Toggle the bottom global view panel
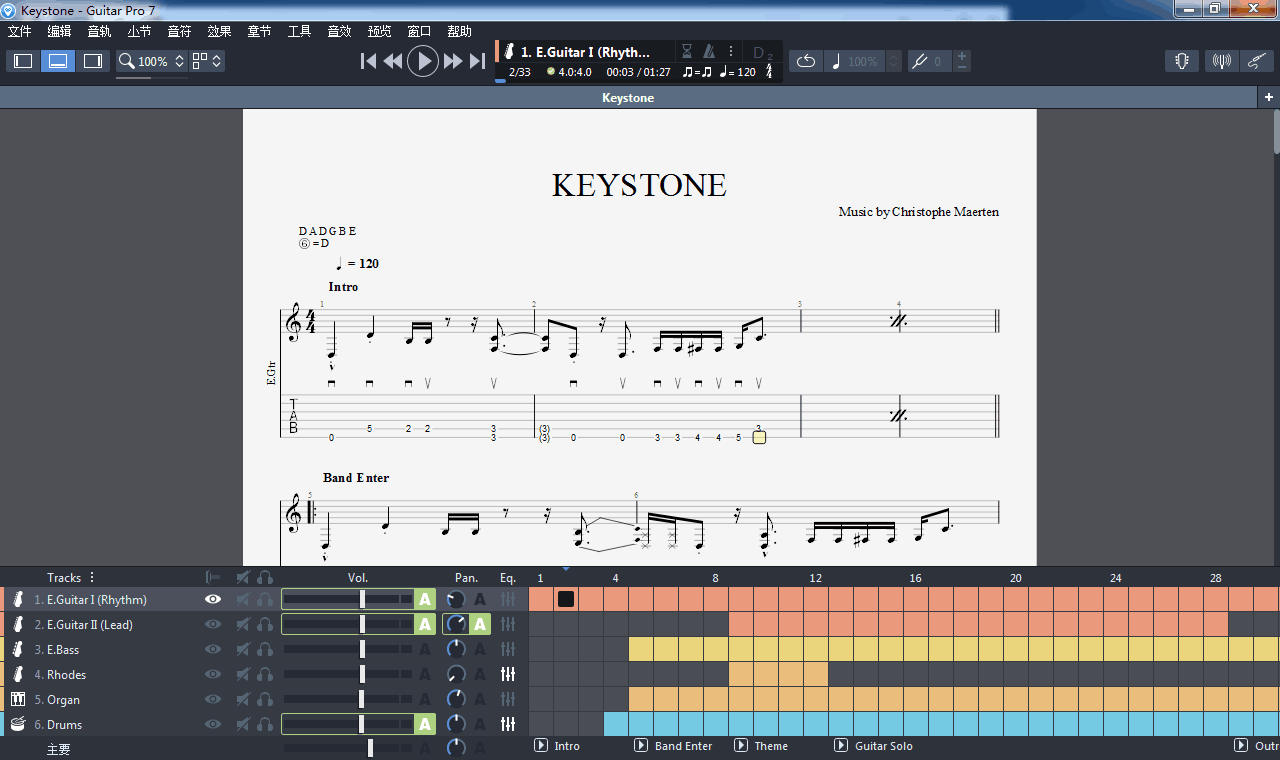This screenshot has width=1280, height=760. pos(58,61)
